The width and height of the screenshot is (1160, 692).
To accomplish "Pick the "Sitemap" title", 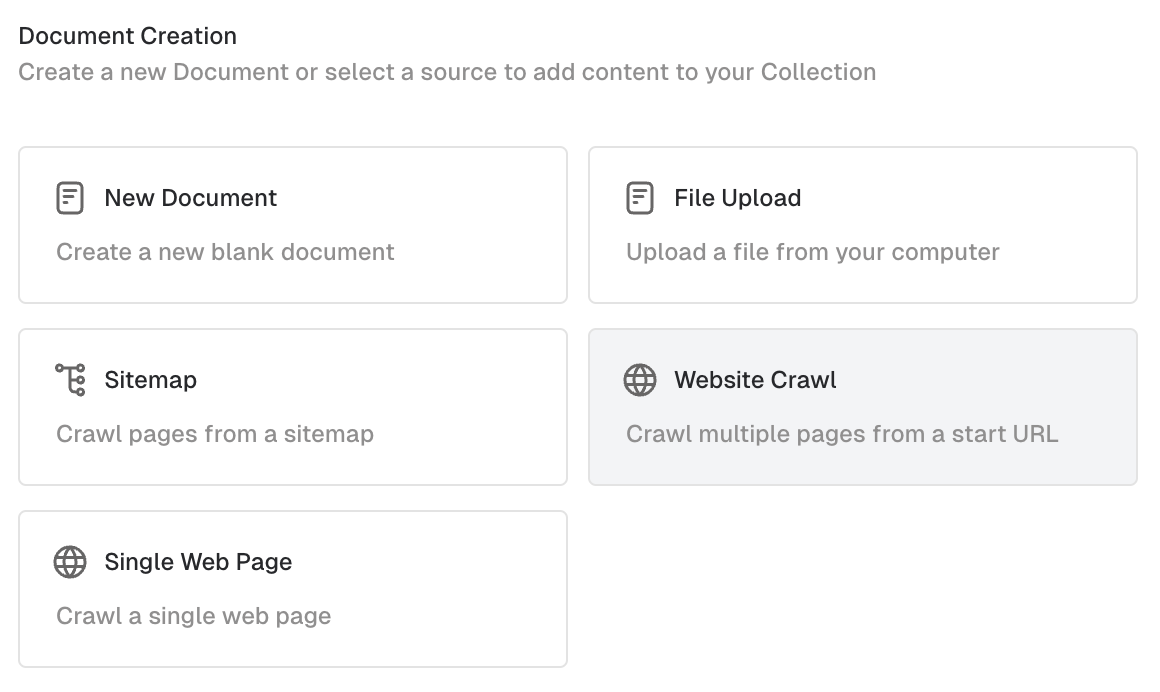I will (x=151, y=380).
